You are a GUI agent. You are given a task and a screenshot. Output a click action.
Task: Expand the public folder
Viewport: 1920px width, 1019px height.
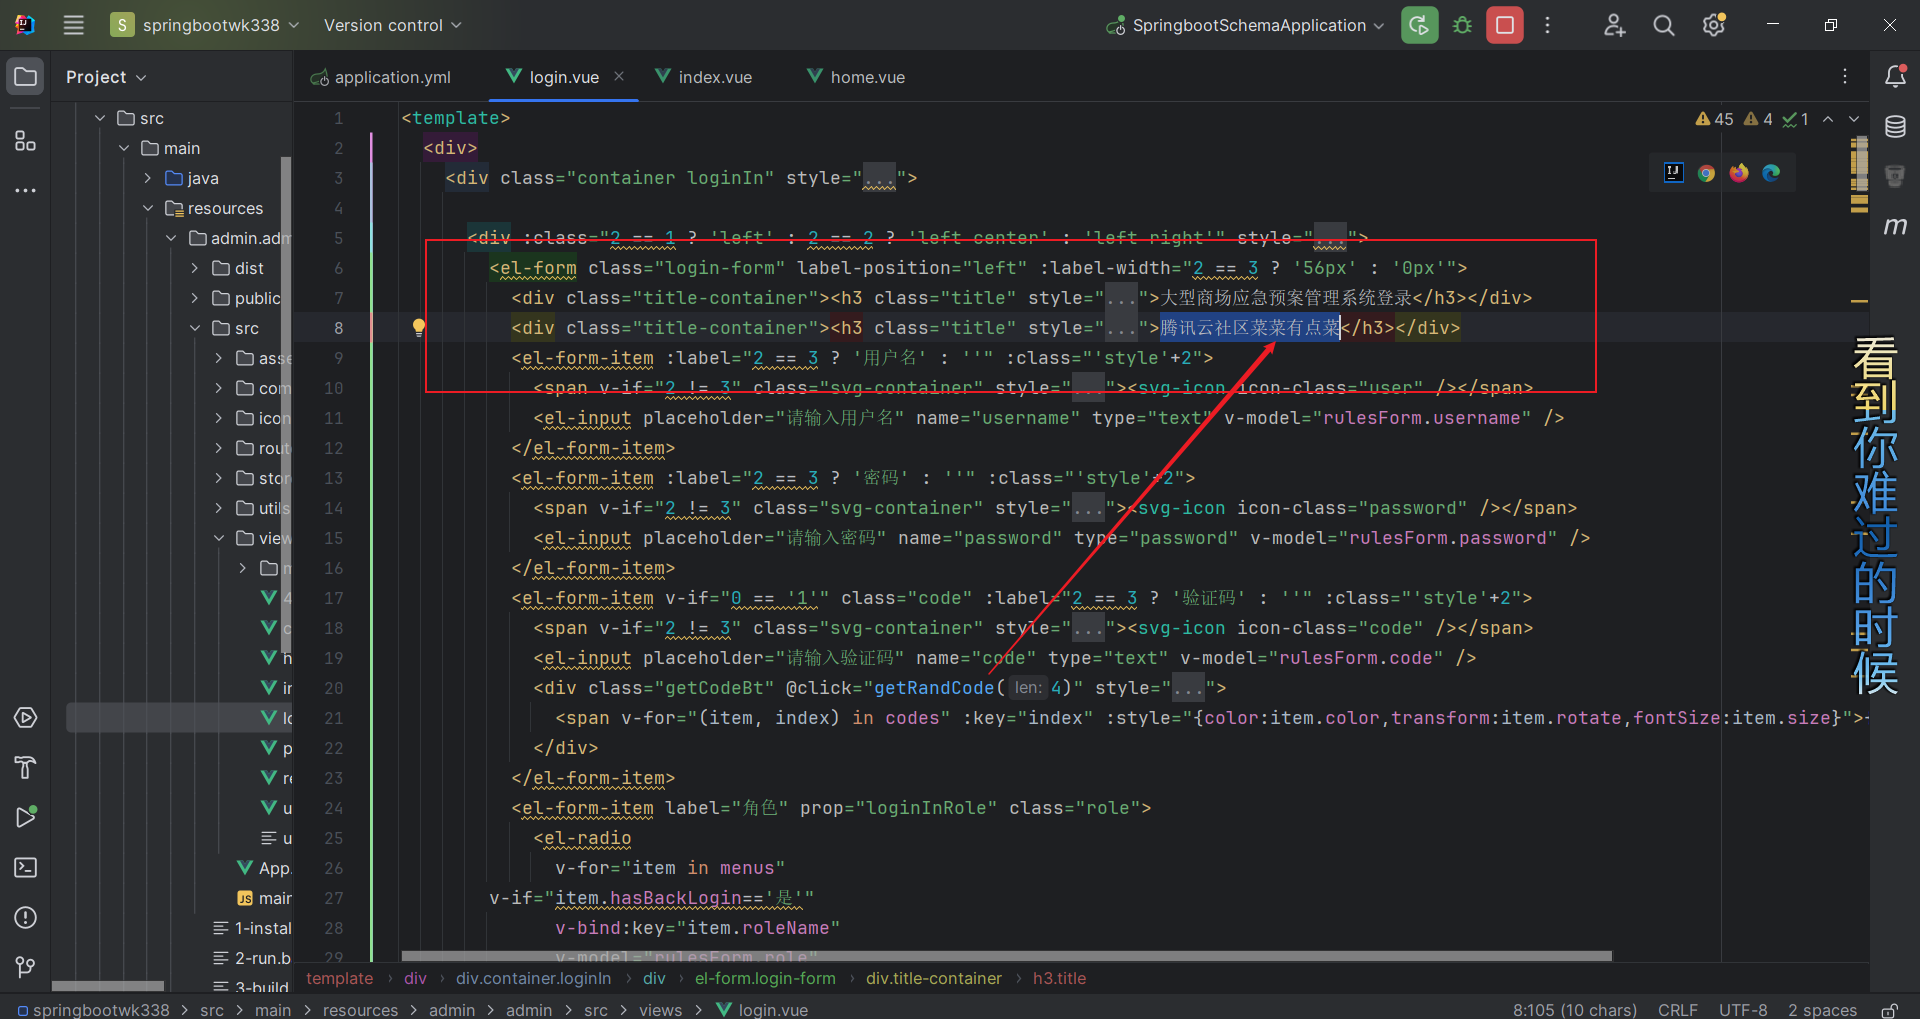pos(195,298)
